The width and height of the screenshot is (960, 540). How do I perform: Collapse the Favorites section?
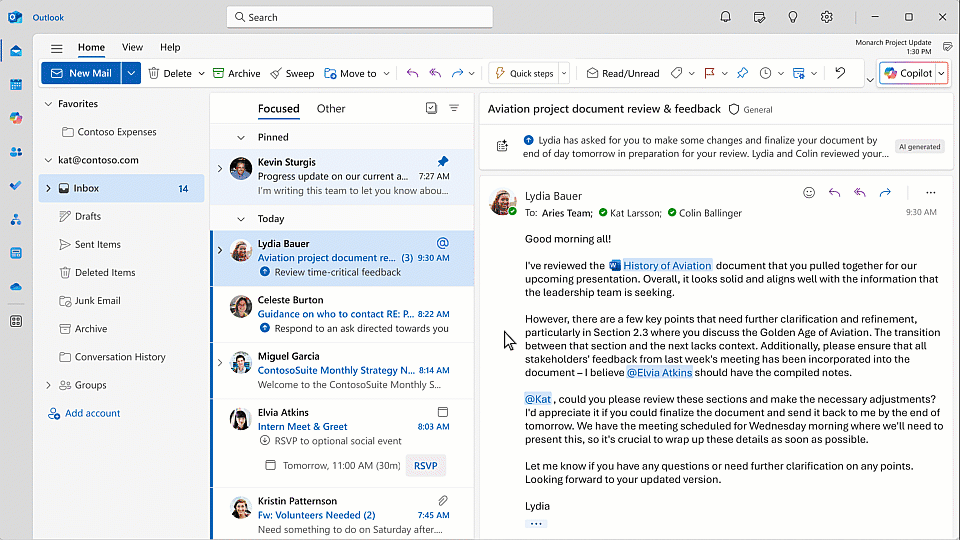(x=48, y=104)
